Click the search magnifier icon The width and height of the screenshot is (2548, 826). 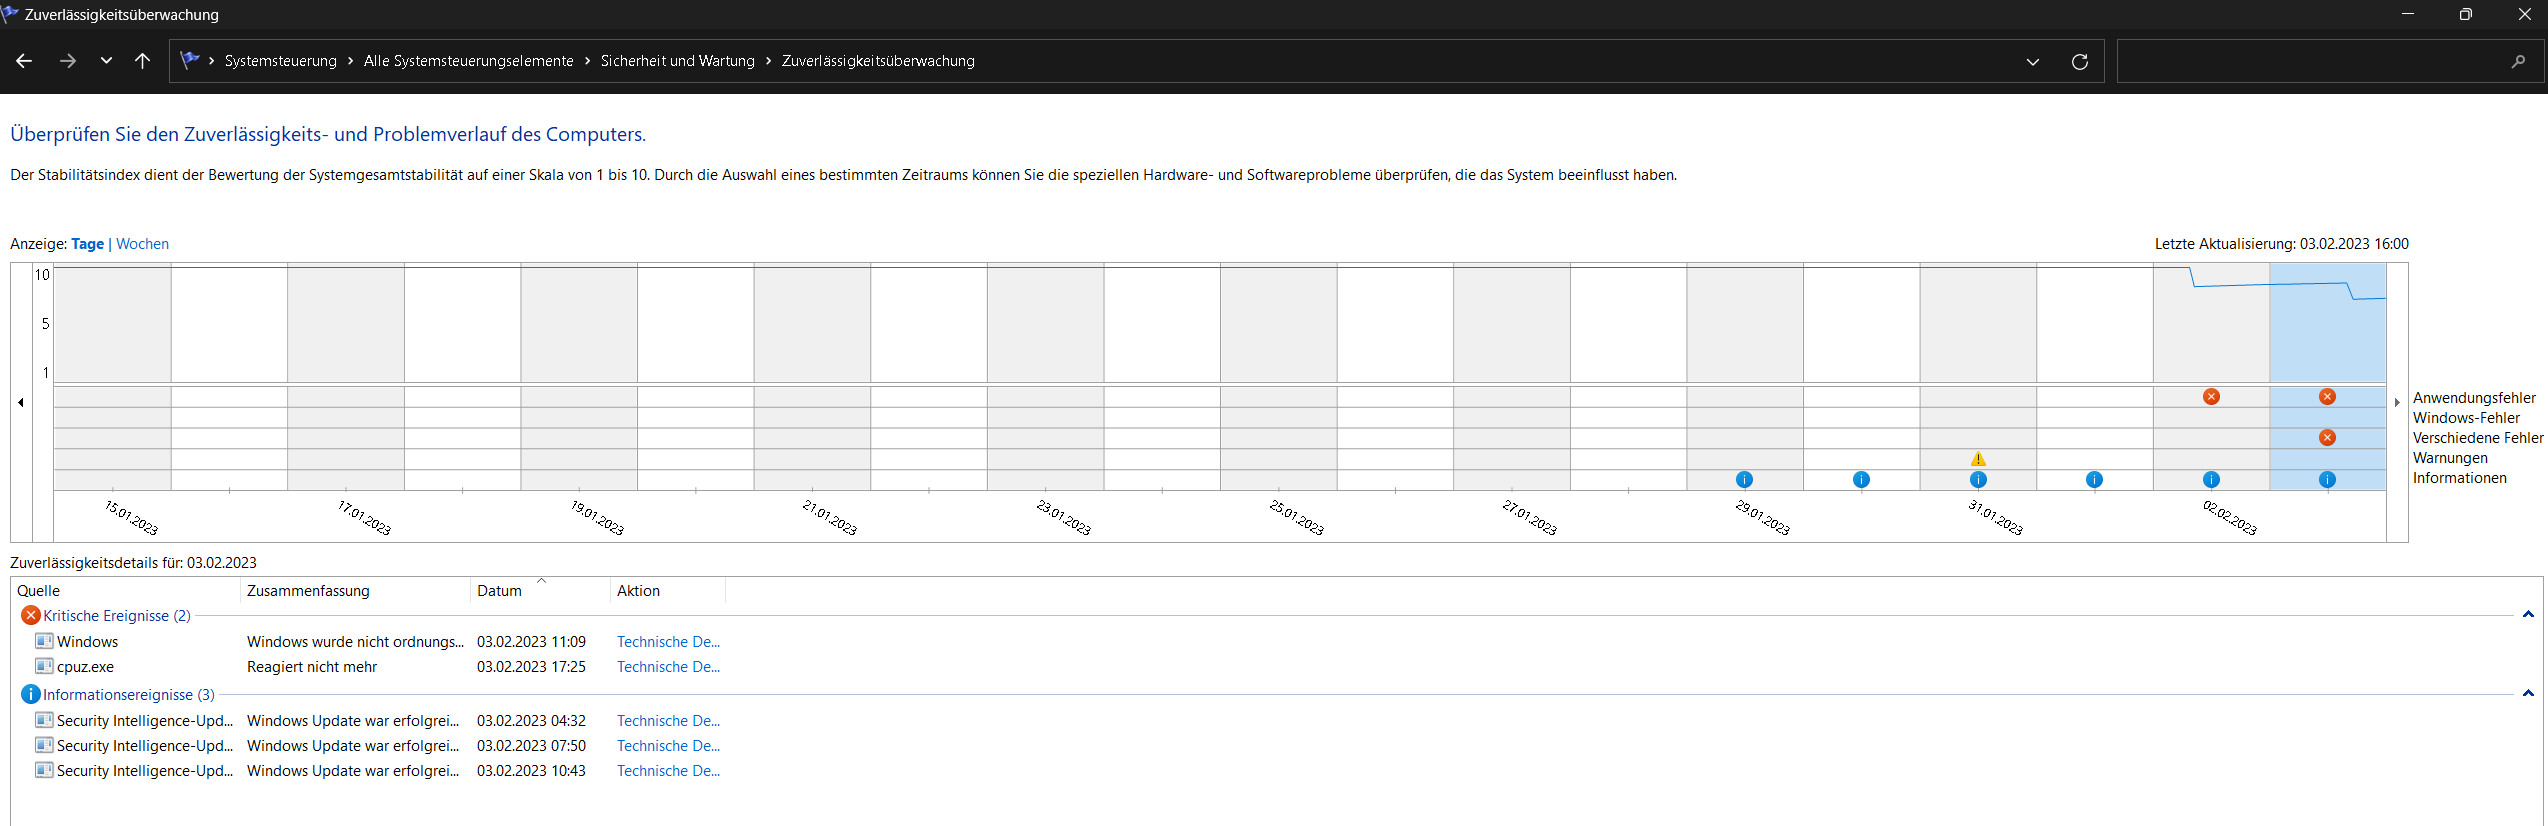[x=2518, y=61]
